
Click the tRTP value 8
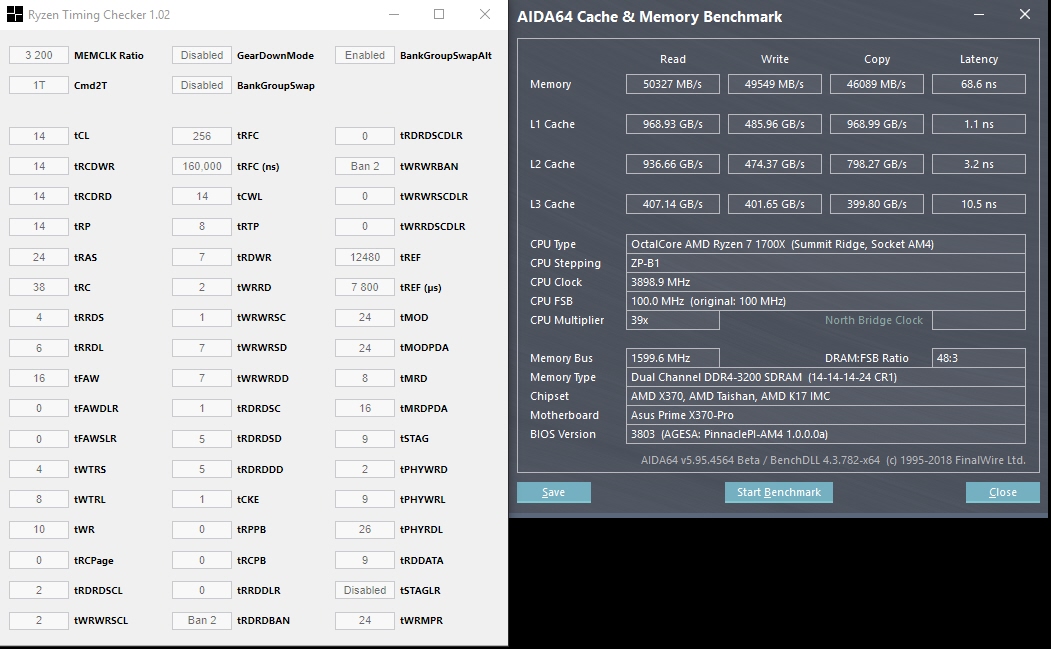pyautogui.click(x=202, y=227)
